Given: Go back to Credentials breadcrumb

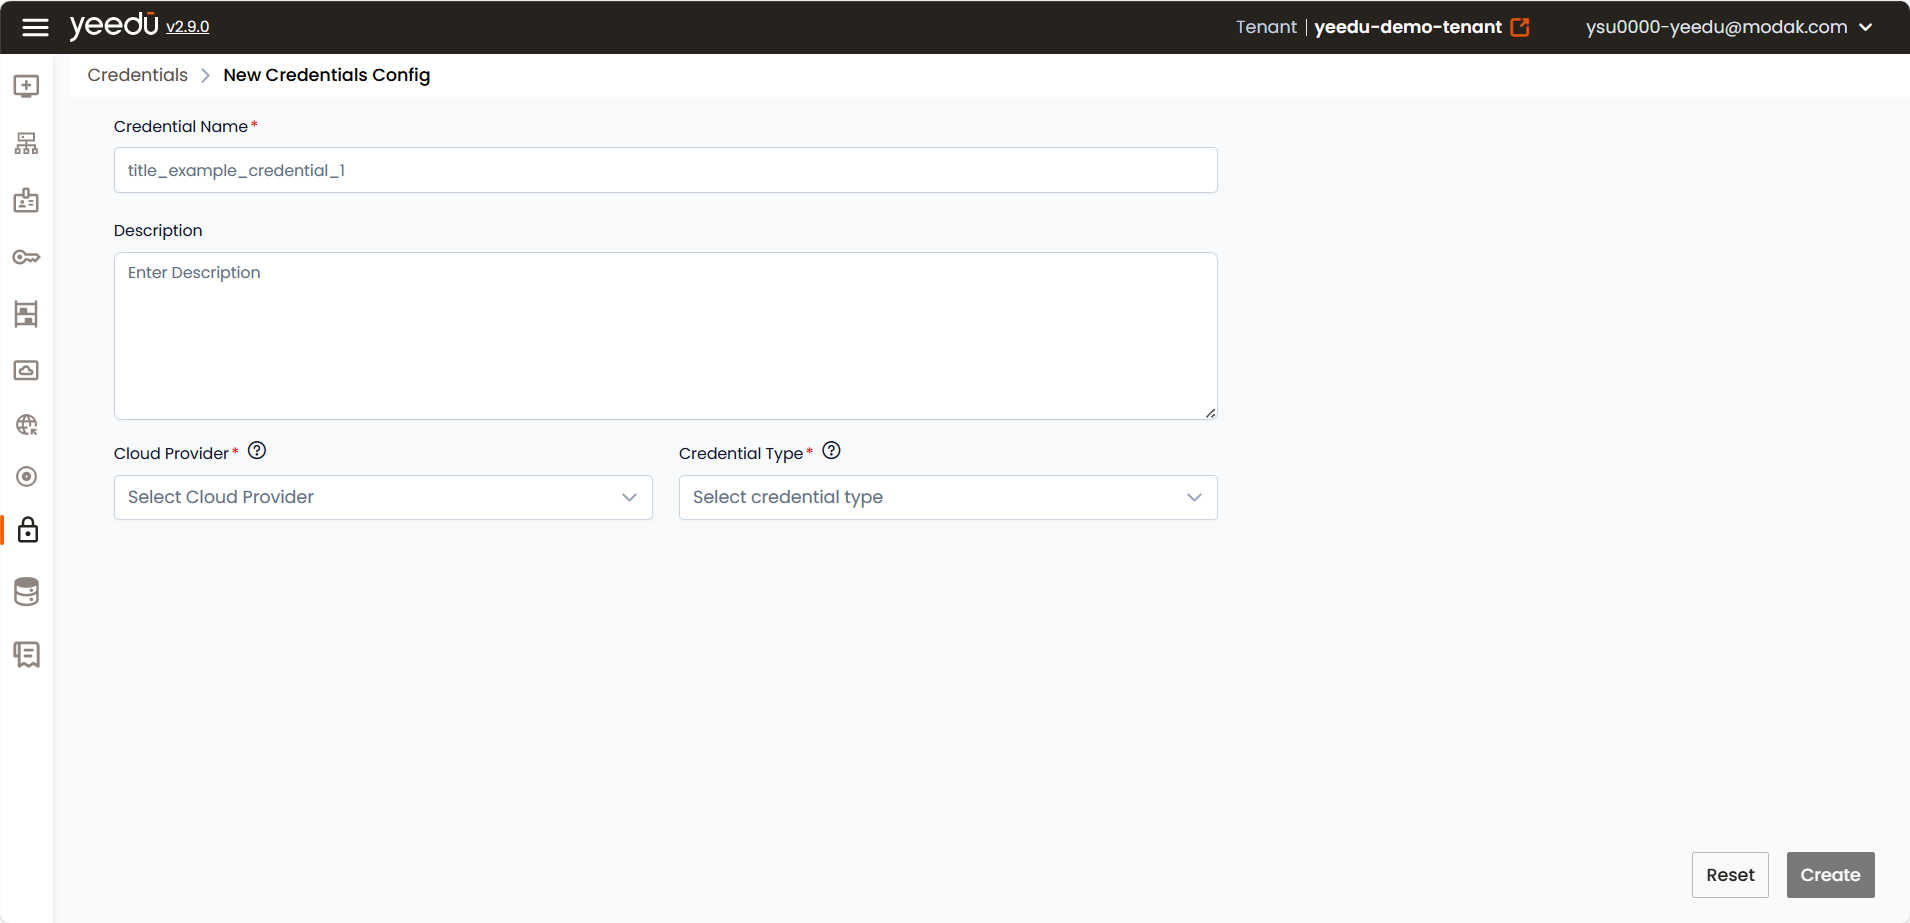Looking at the screenshot, I should tap(137, 75).
